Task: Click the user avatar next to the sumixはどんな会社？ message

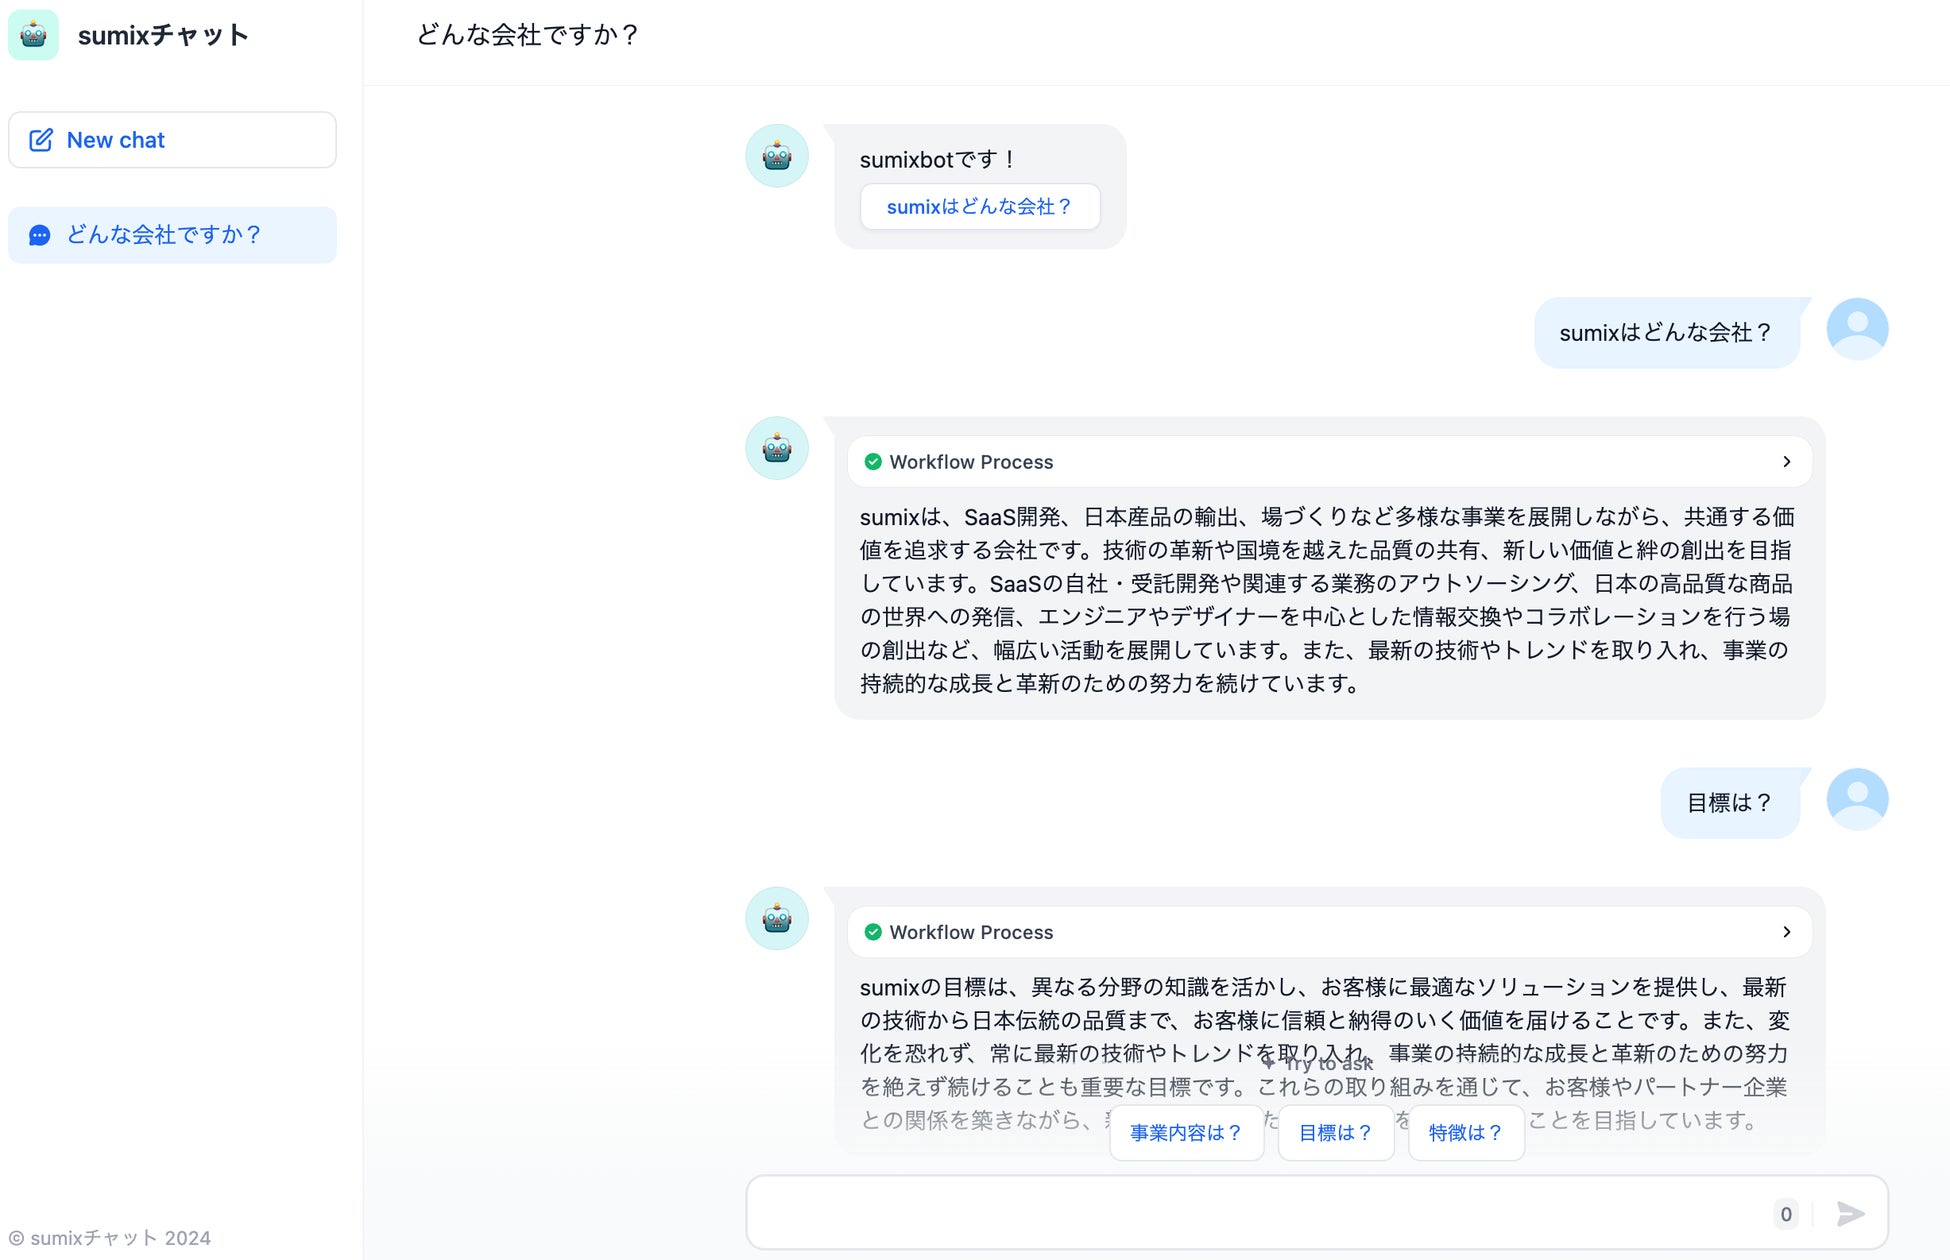Action: [1857, 329]
